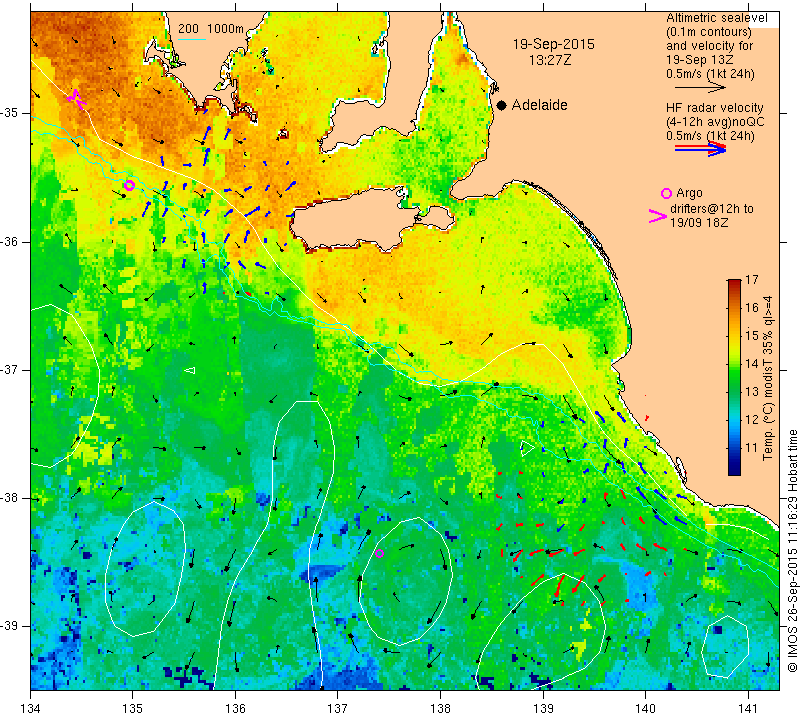Click the '(0.1m contours)' legend text
The height and width of the screenshot is (720, 800).
click(x=708, y=32)
